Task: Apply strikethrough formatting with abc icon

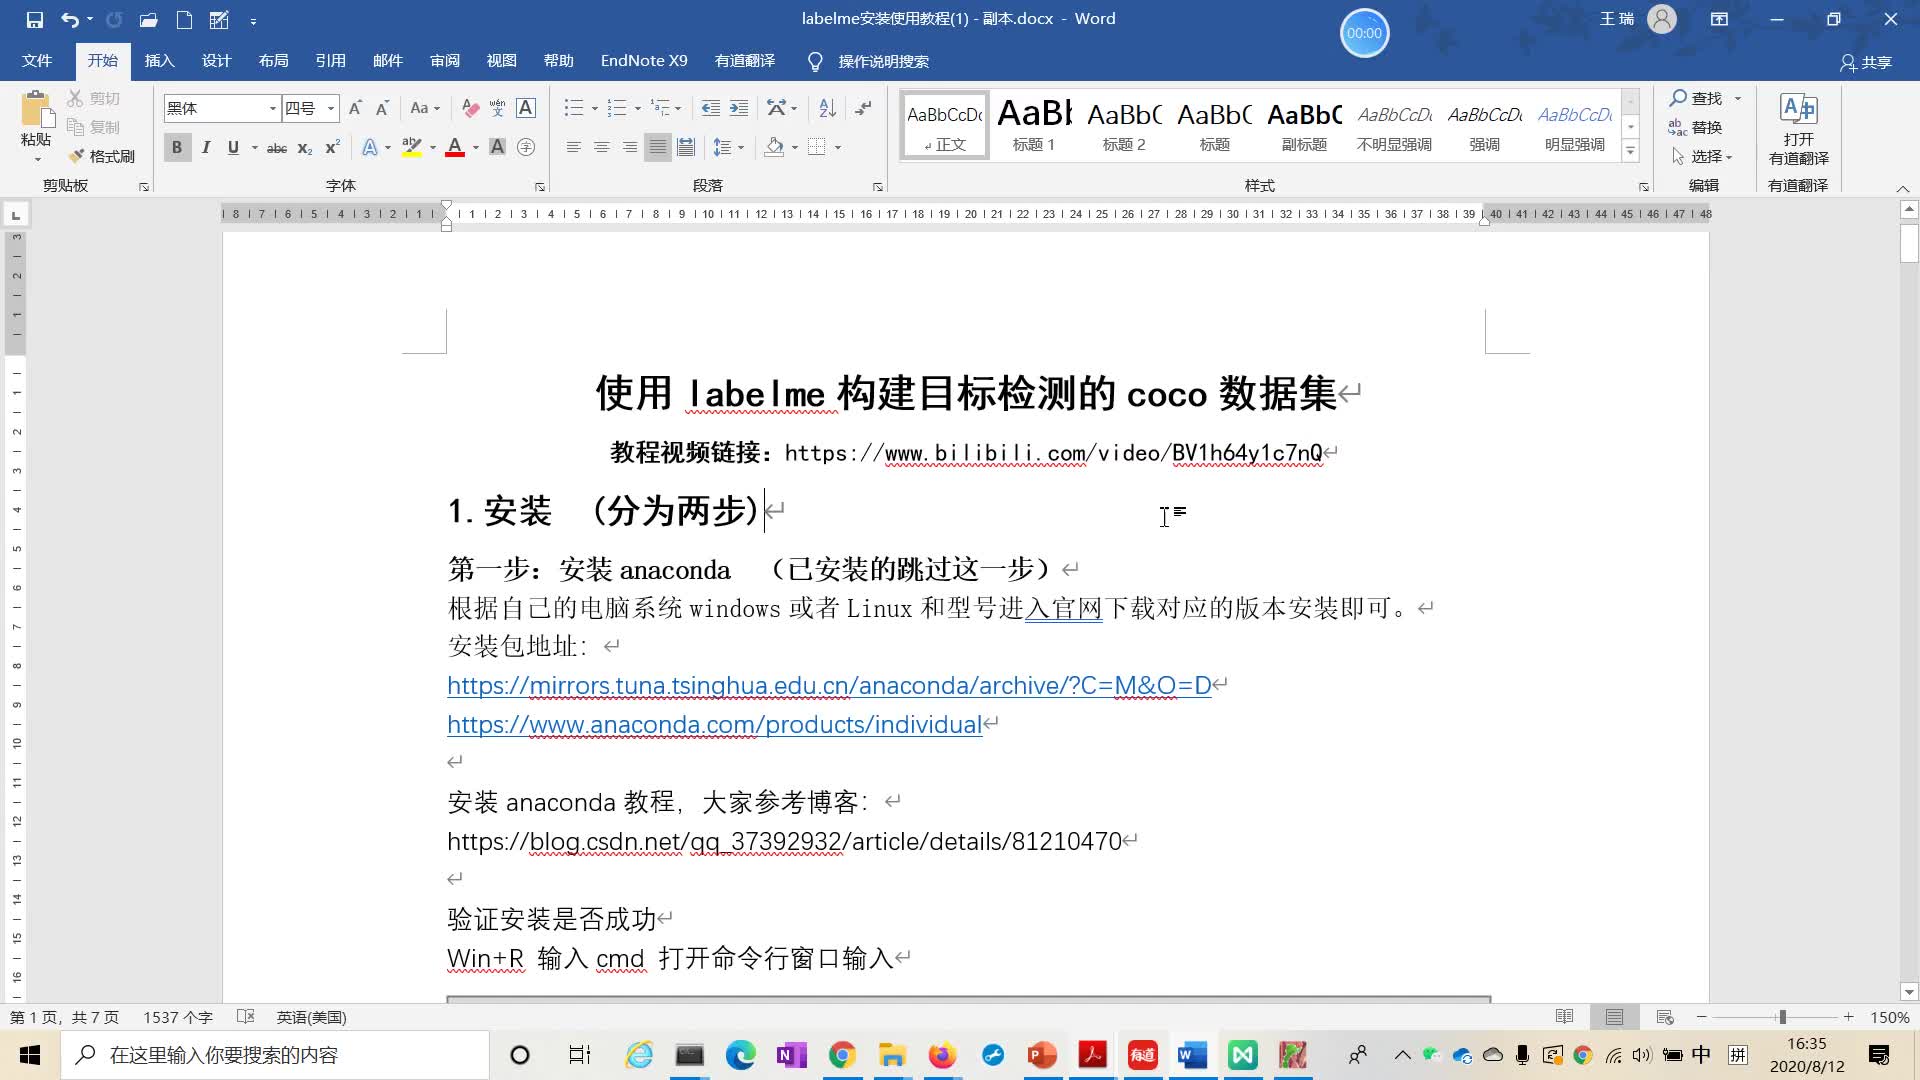Action: (x=277, y=148)
